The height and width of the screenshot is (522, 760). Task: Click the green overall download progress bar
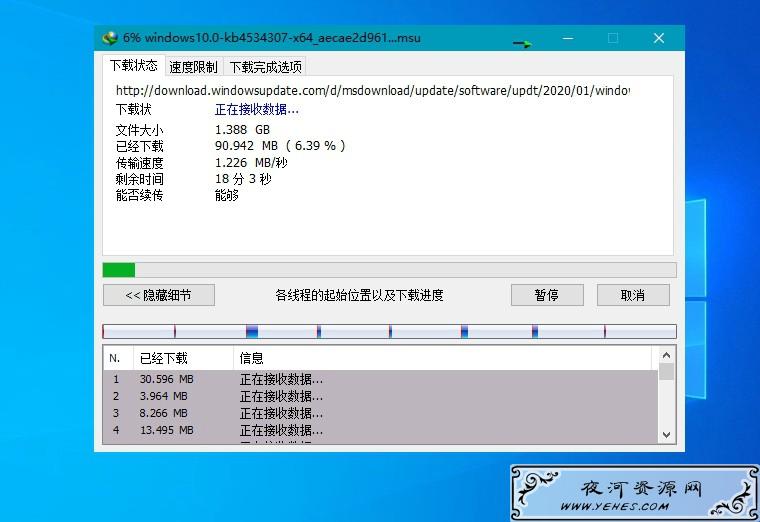click(389, 270)
